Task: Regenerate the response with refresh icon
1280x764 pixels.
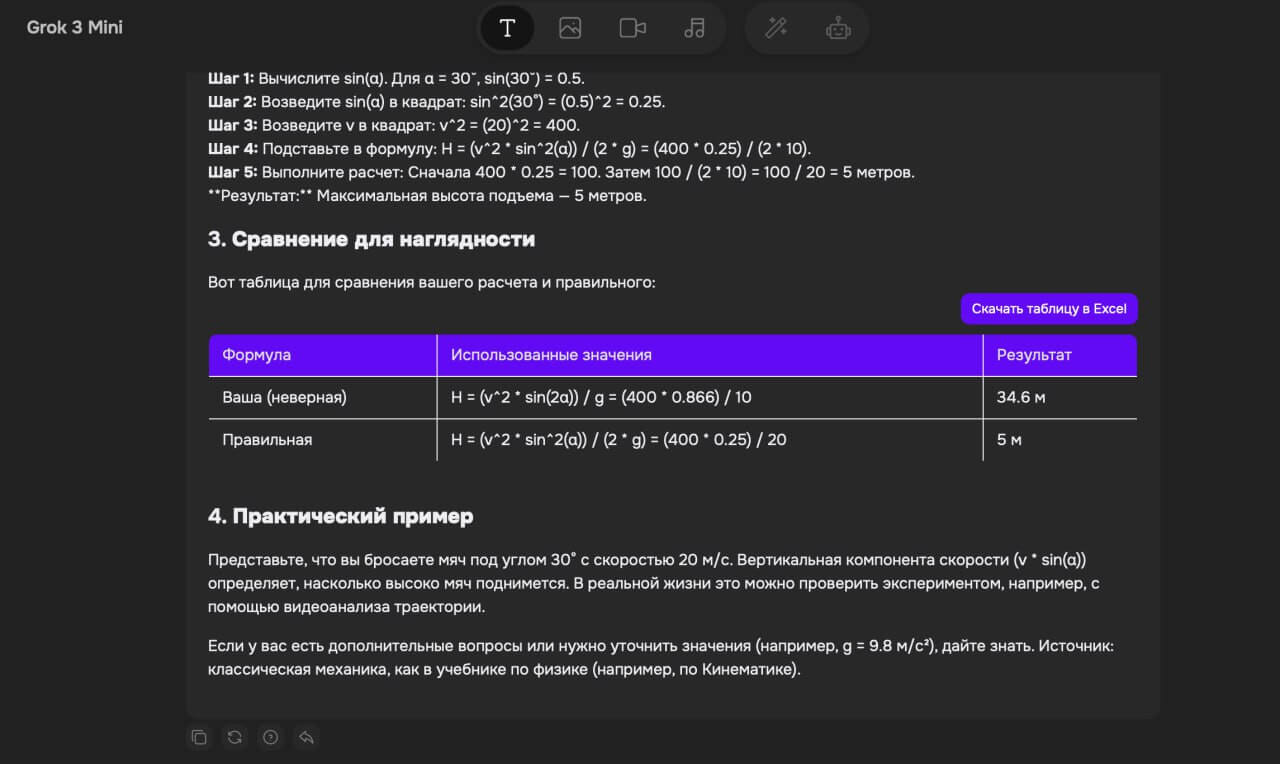Action: pyautogui.click(x=235, y=737)
